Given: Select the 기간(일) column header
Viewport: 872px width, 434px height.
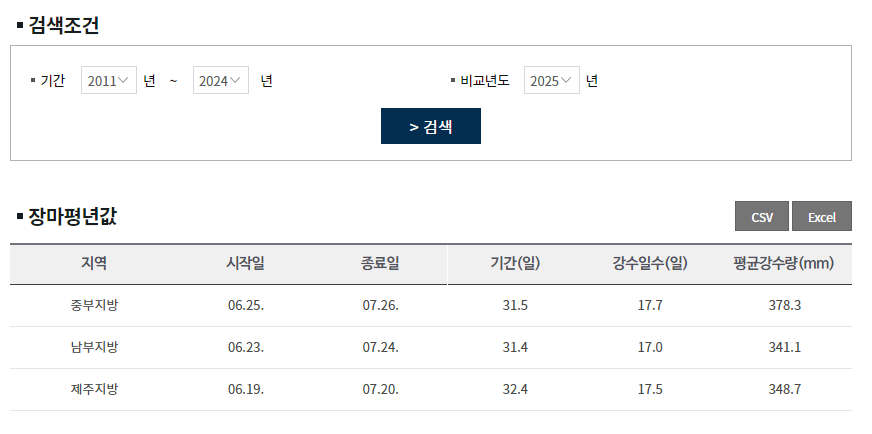Looking at the screenshot, I should (x=515, y=263).
